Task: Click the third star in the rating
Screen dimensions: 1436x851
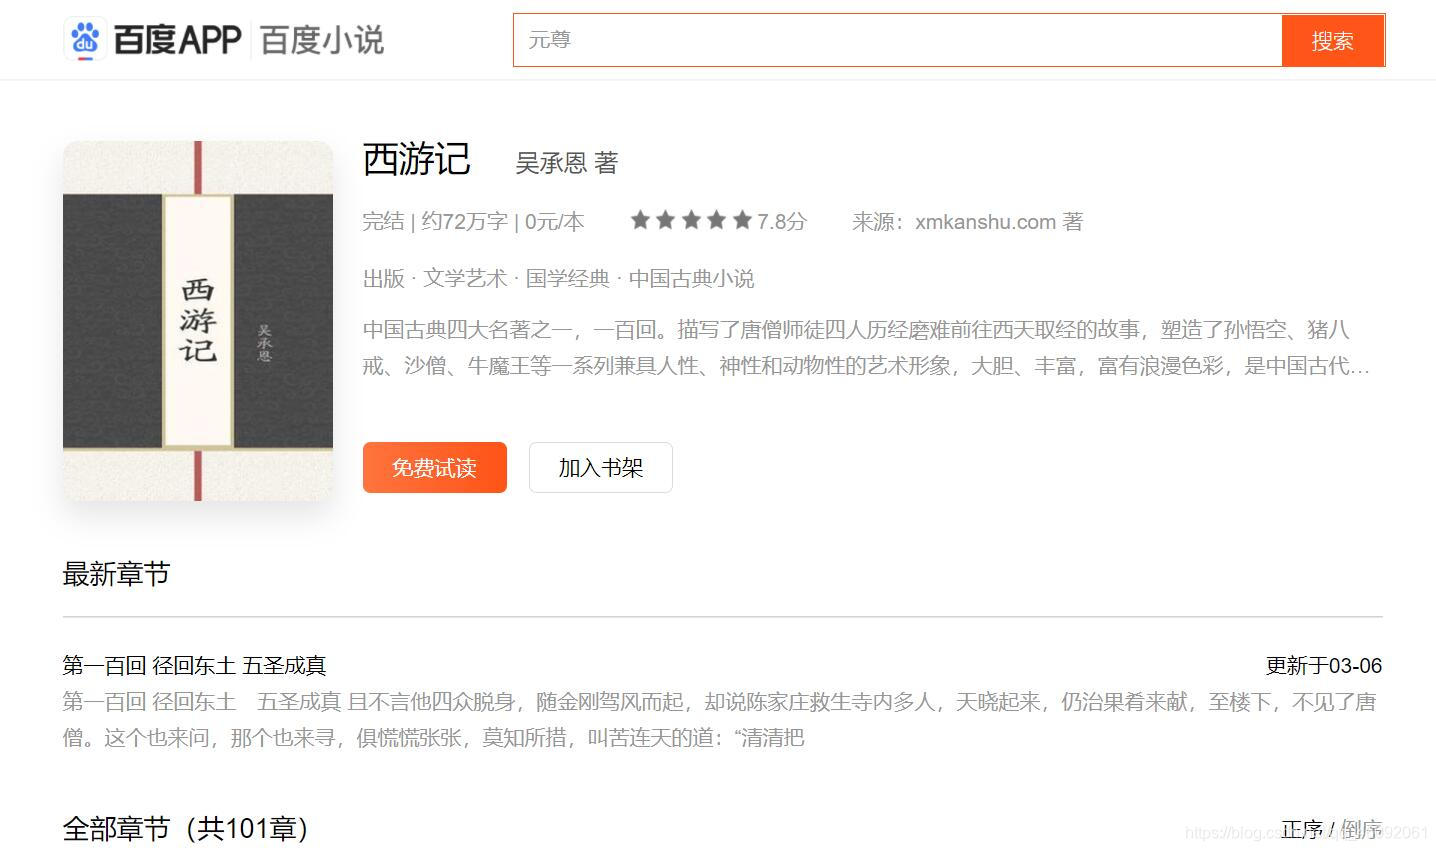Action: [691, 219]
